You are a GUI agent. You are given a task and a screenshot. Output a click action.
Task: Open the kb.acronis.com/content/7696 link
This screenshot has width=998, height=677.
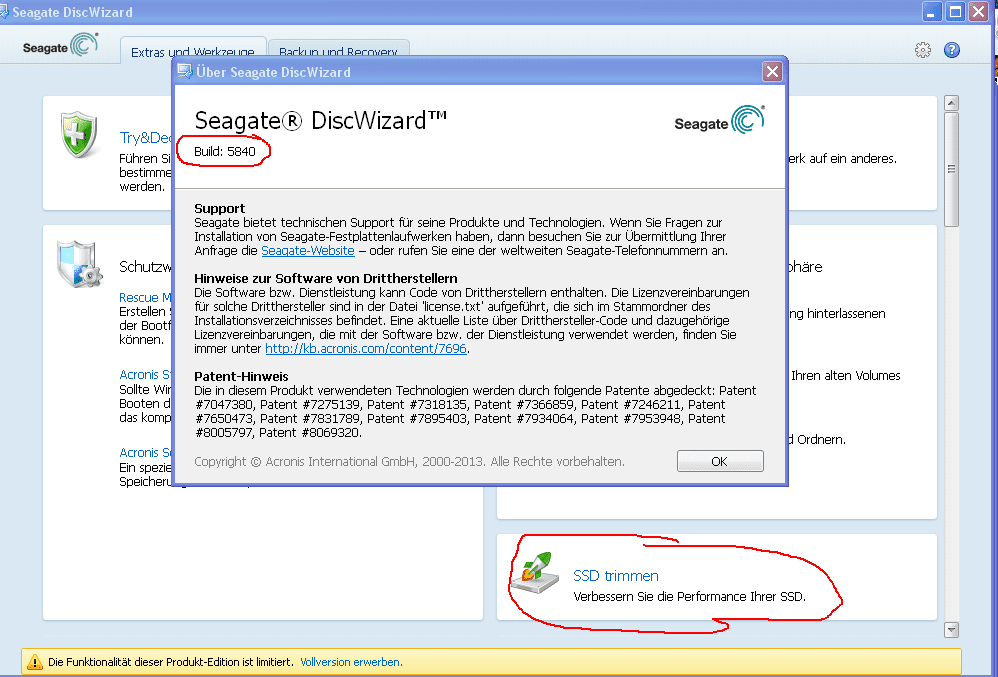pos(366,349)
